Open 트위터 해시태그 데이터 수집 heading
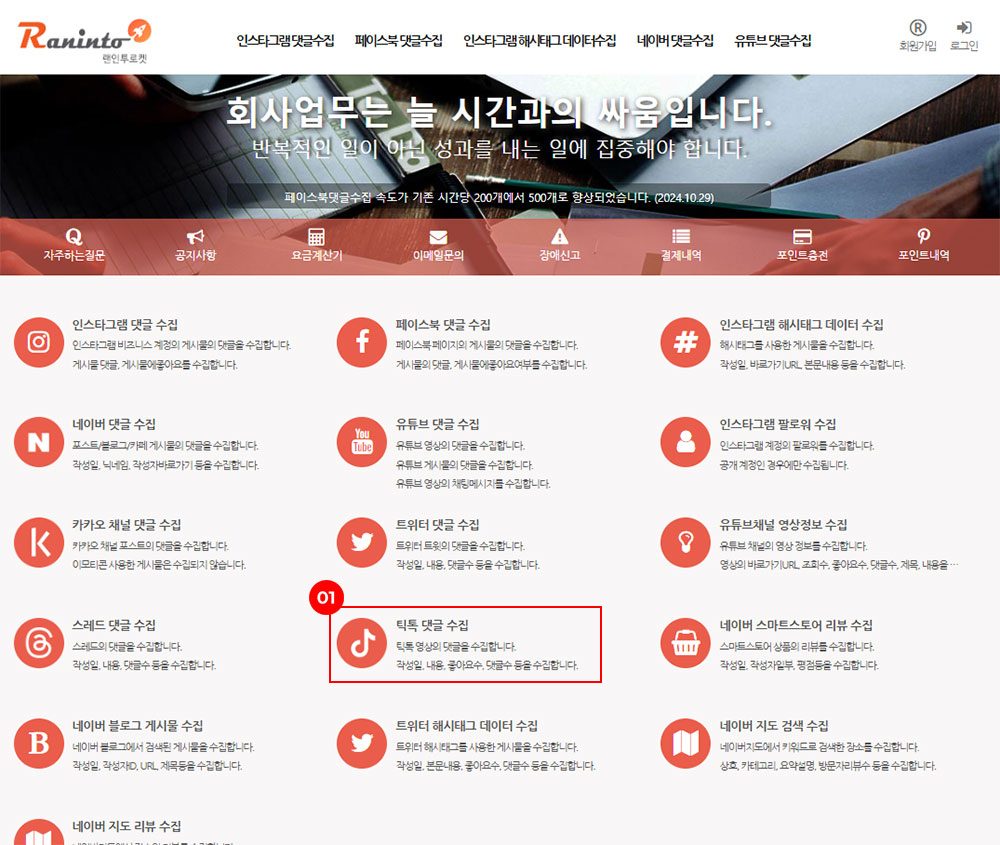Screen dimensions: 1000x845 pos(467,726)
